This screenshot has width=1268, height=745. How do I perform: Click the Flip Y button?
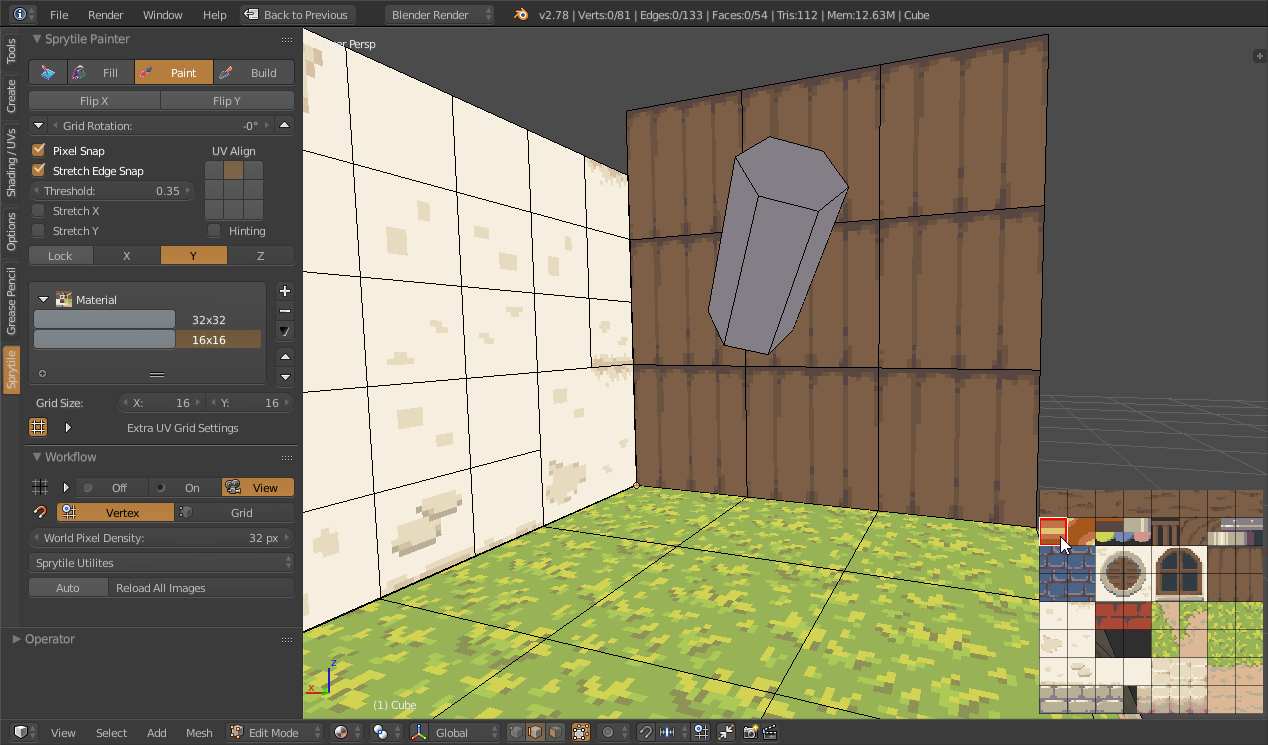pos(227,100)
